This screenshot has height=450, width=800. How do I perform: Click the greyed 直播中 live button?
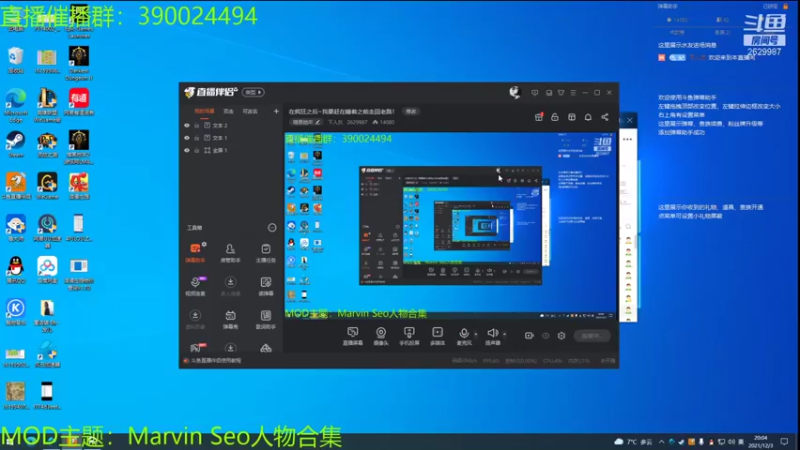click(591, 336)
